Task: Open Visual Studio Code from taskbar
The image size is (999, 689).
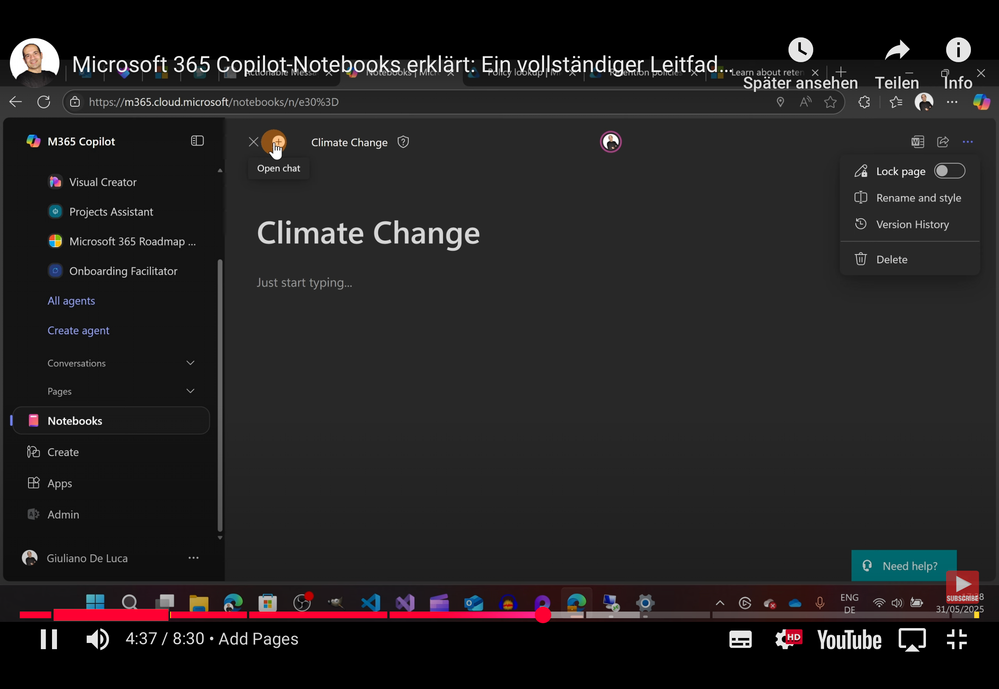Action: click(370, 602)
